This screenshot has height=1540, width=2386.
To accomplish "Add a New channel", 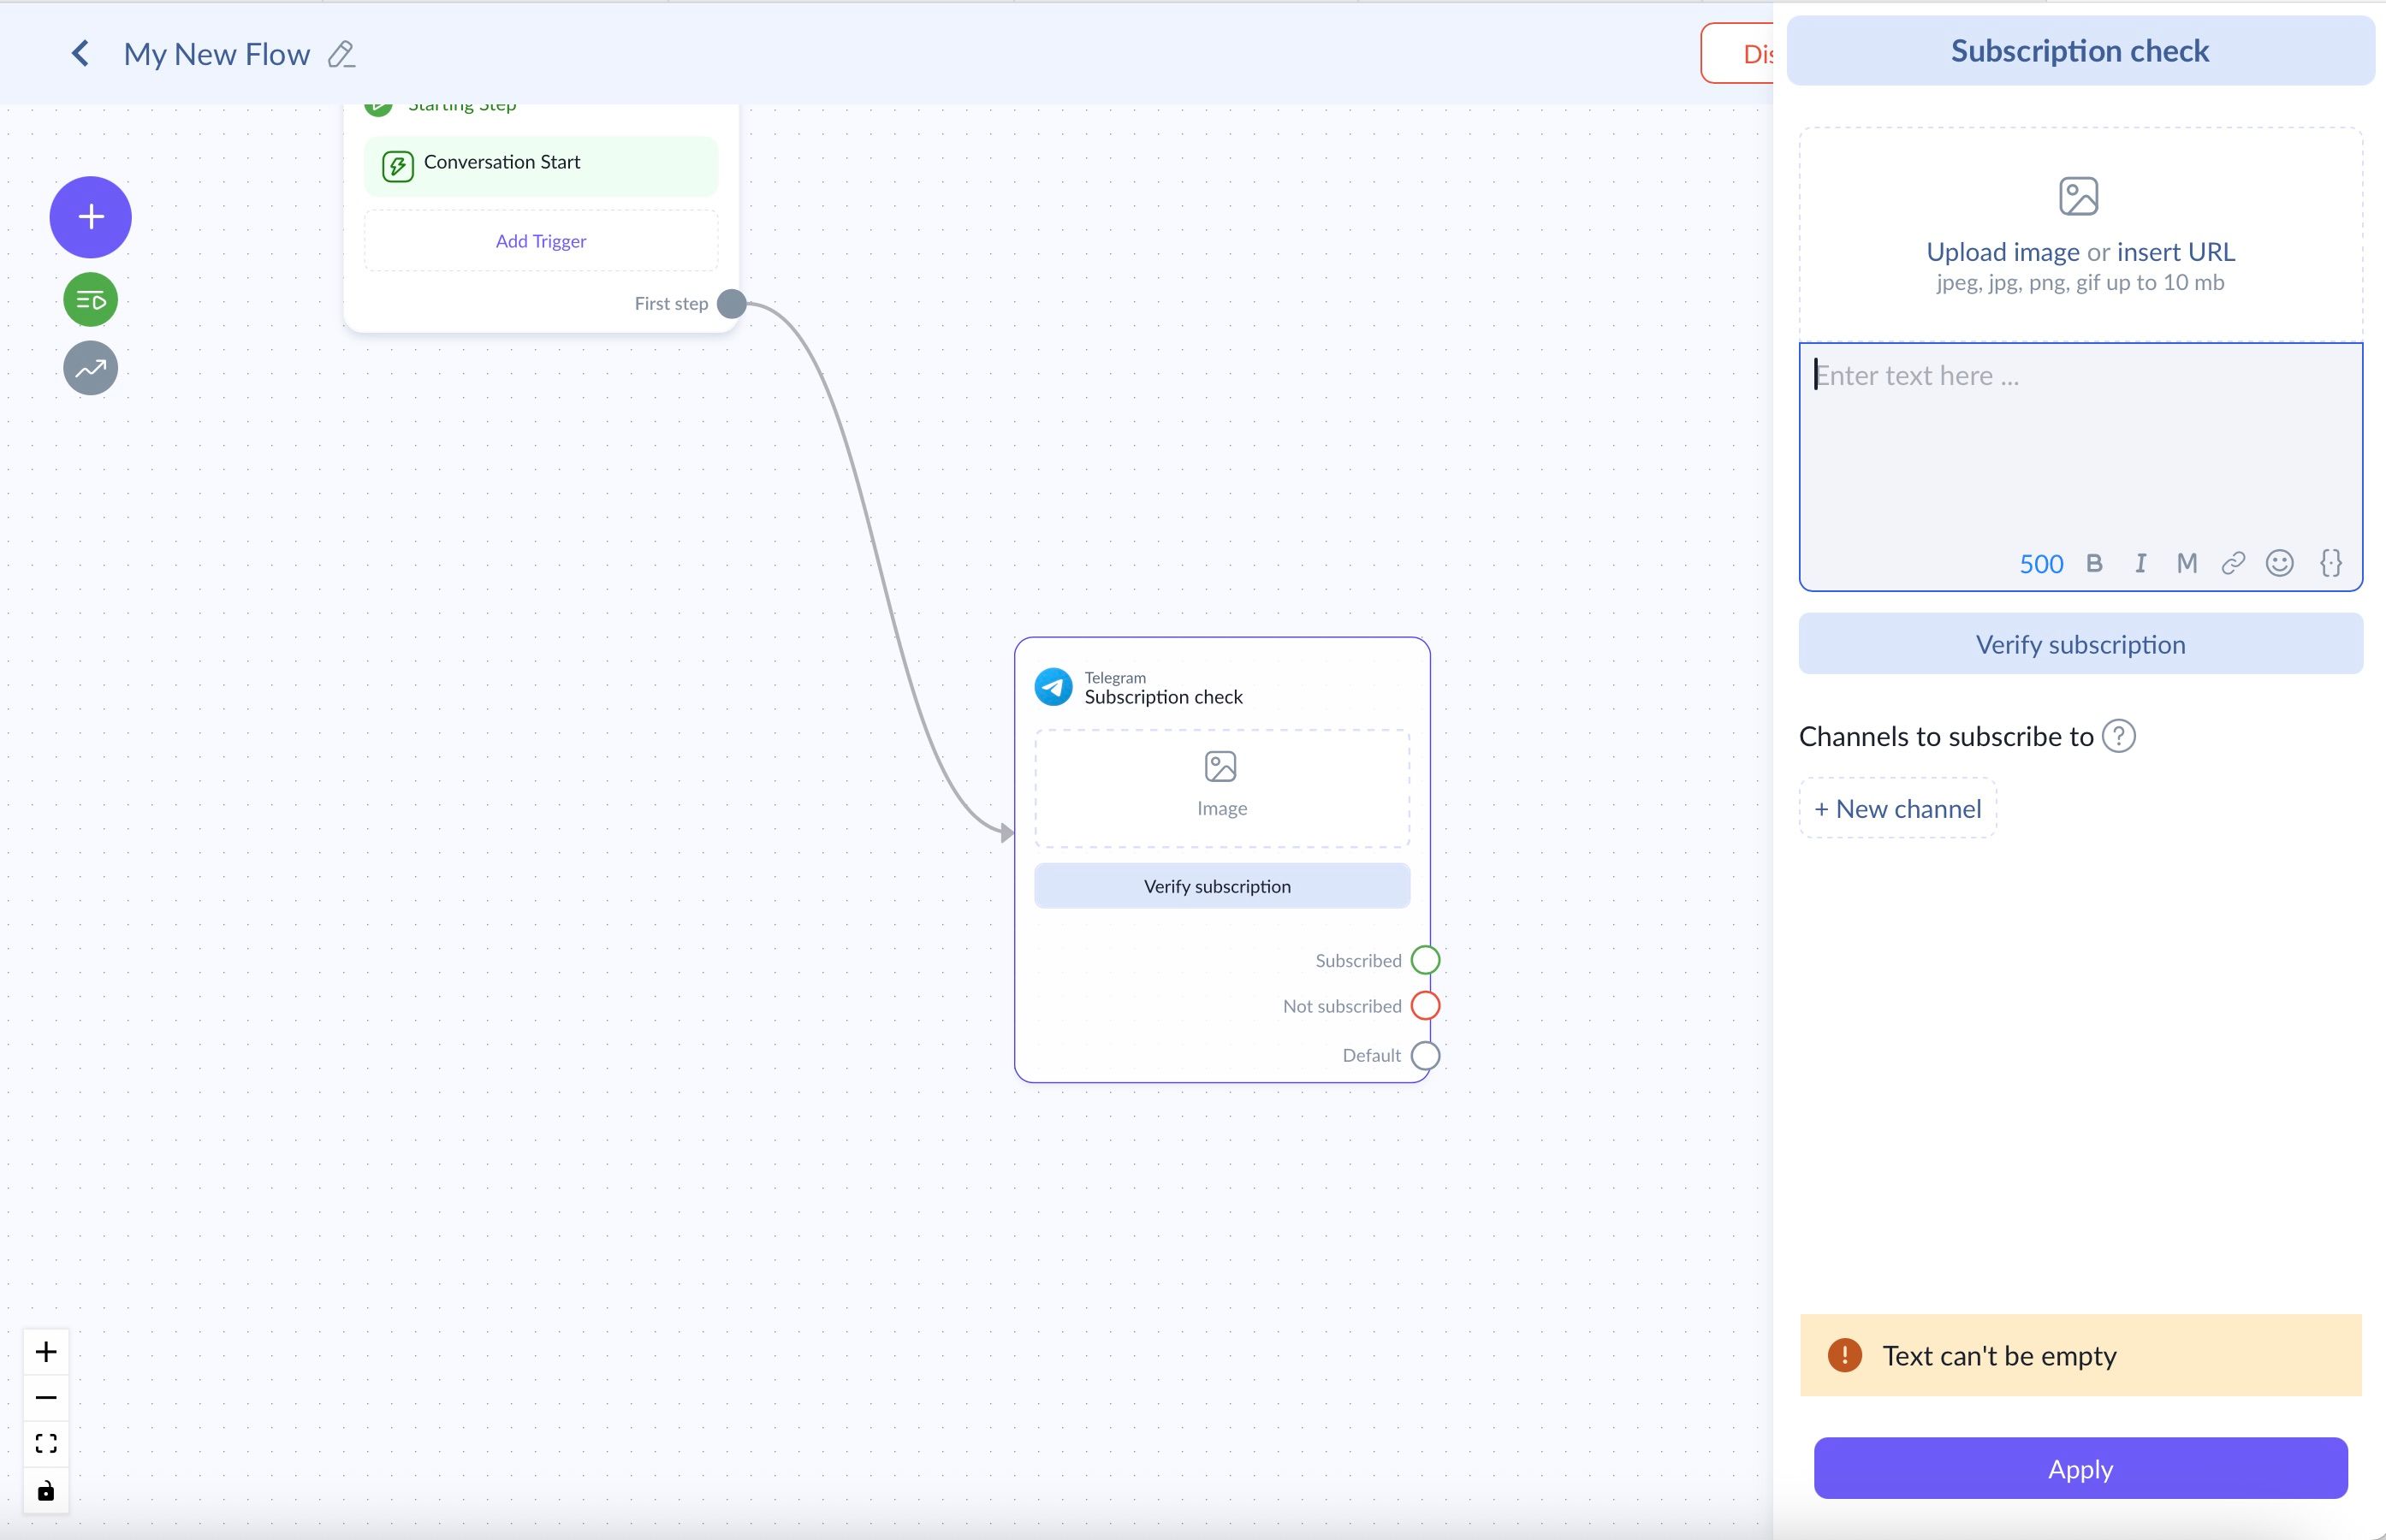I will pos(1897,808).
